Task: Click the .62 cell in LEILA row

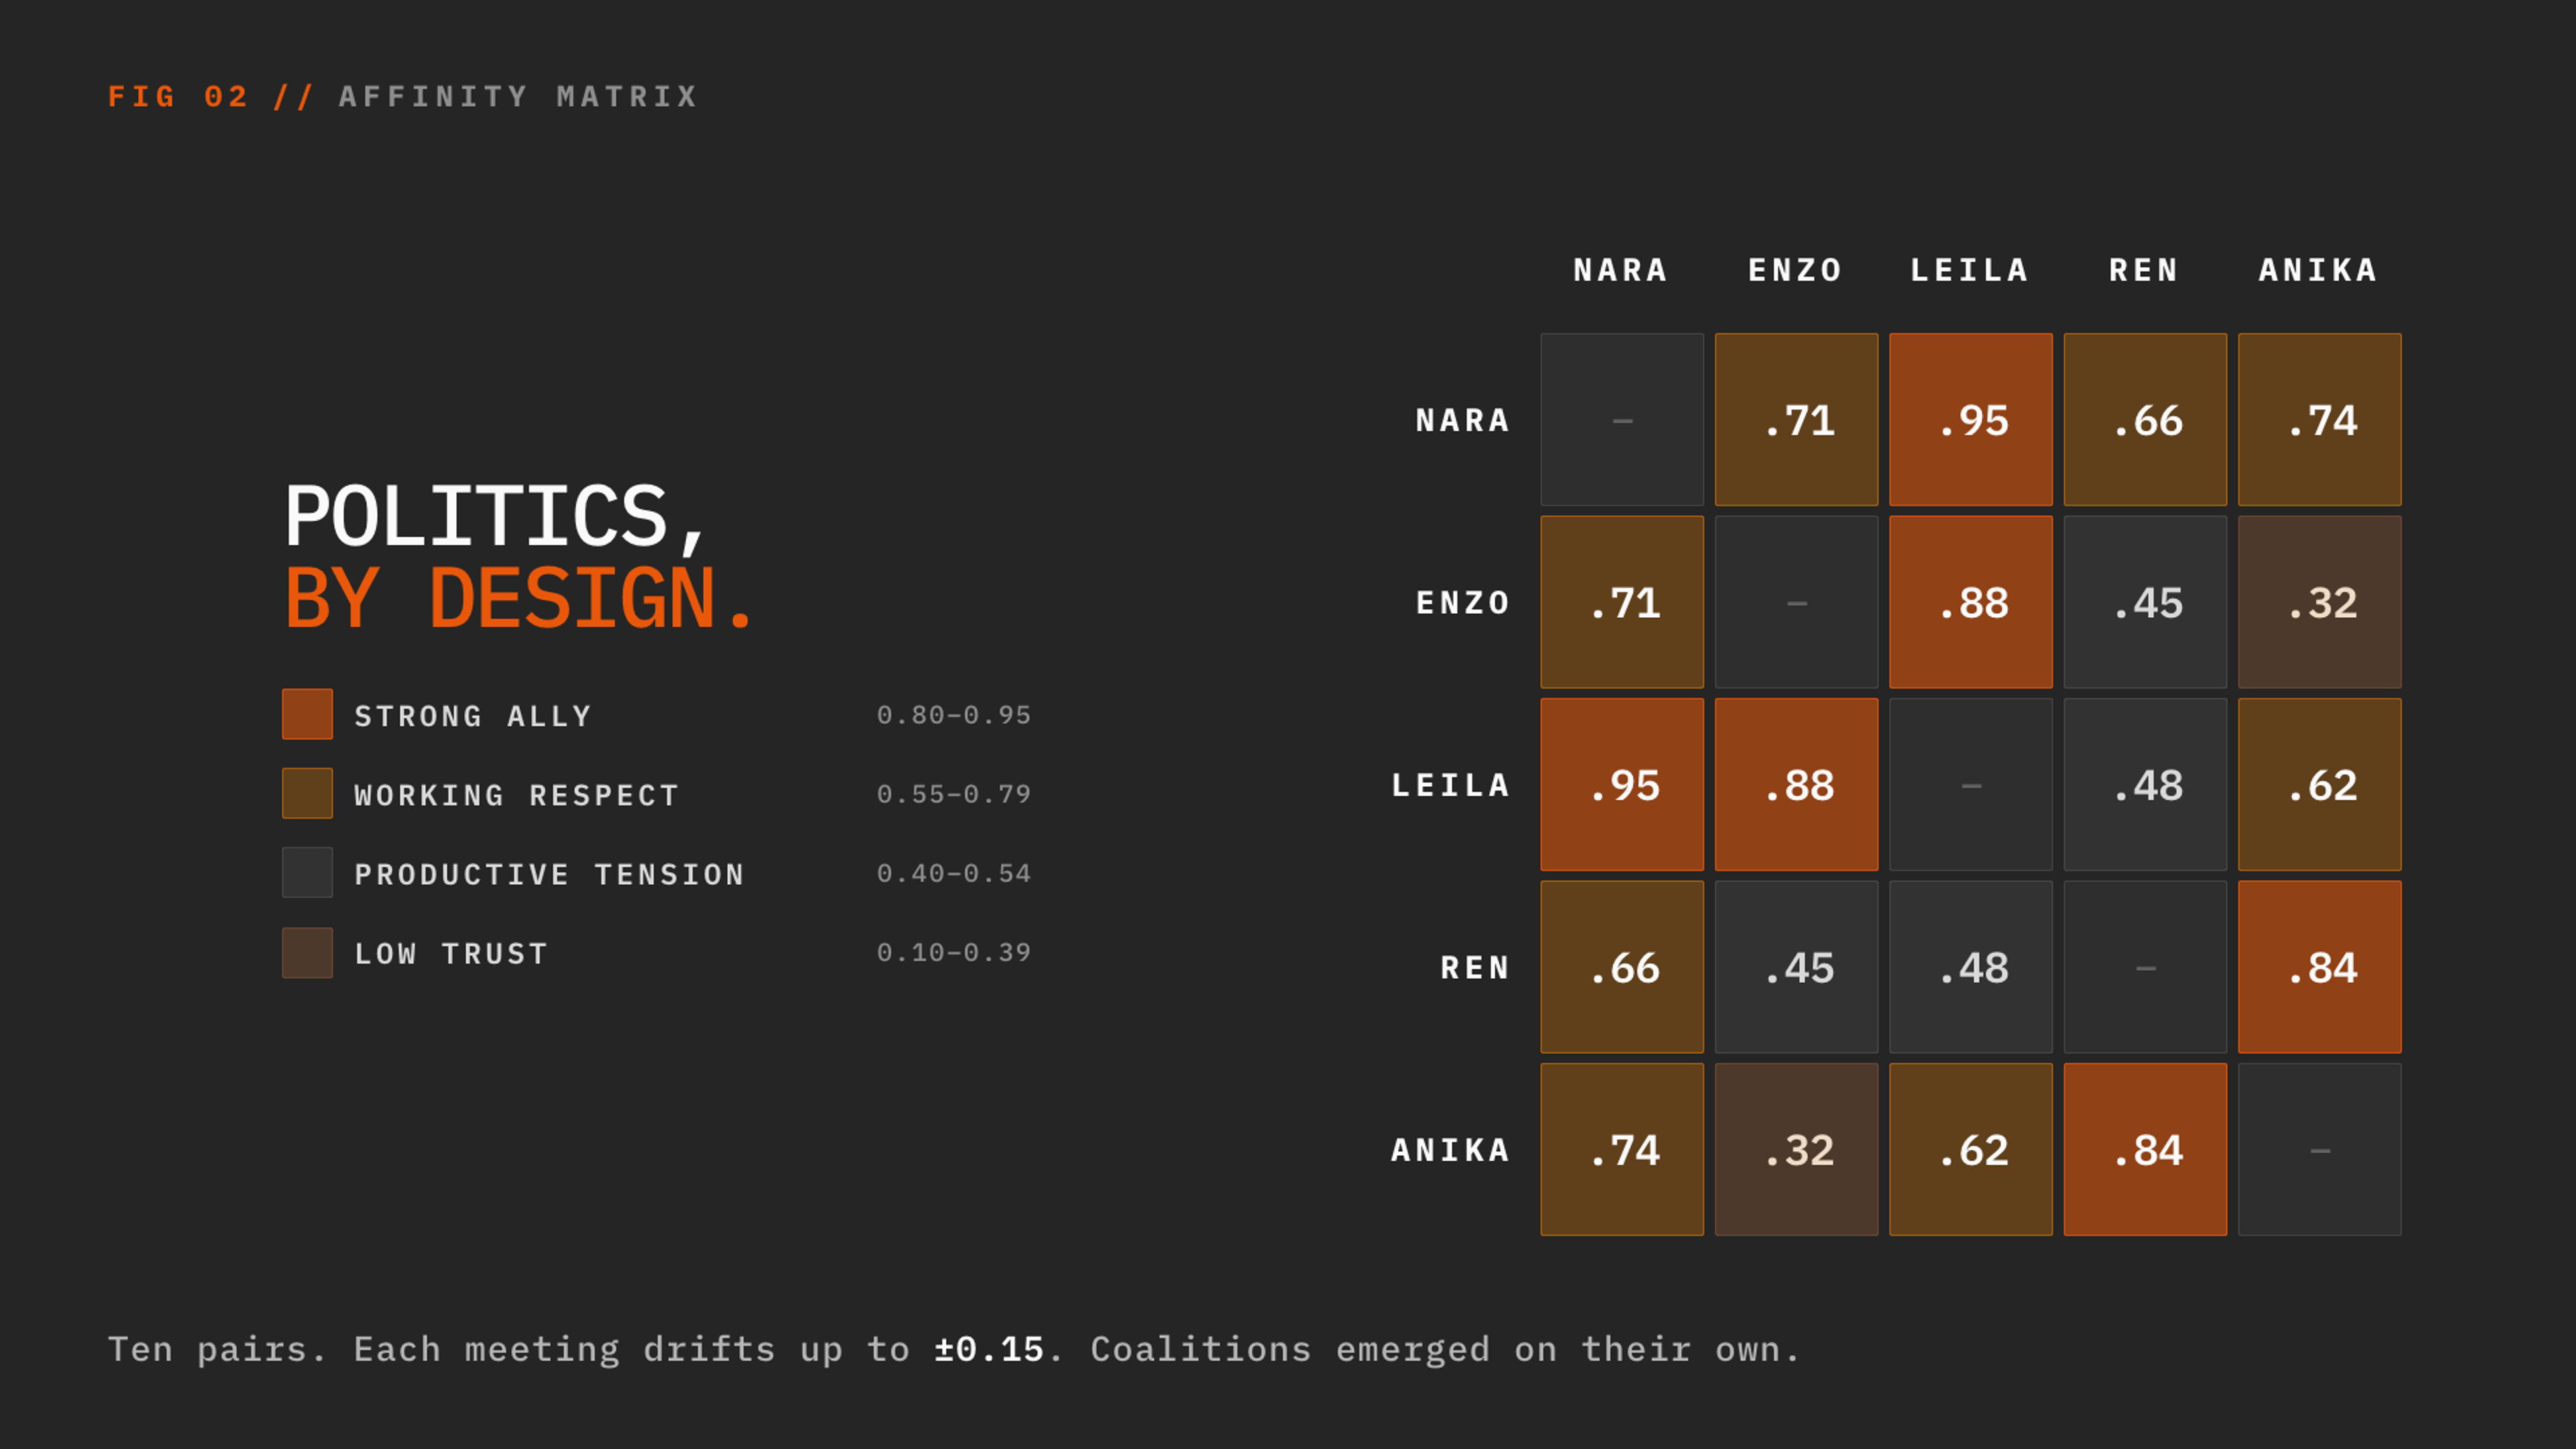Action: pyautogui.click(x=2319, y=785)
